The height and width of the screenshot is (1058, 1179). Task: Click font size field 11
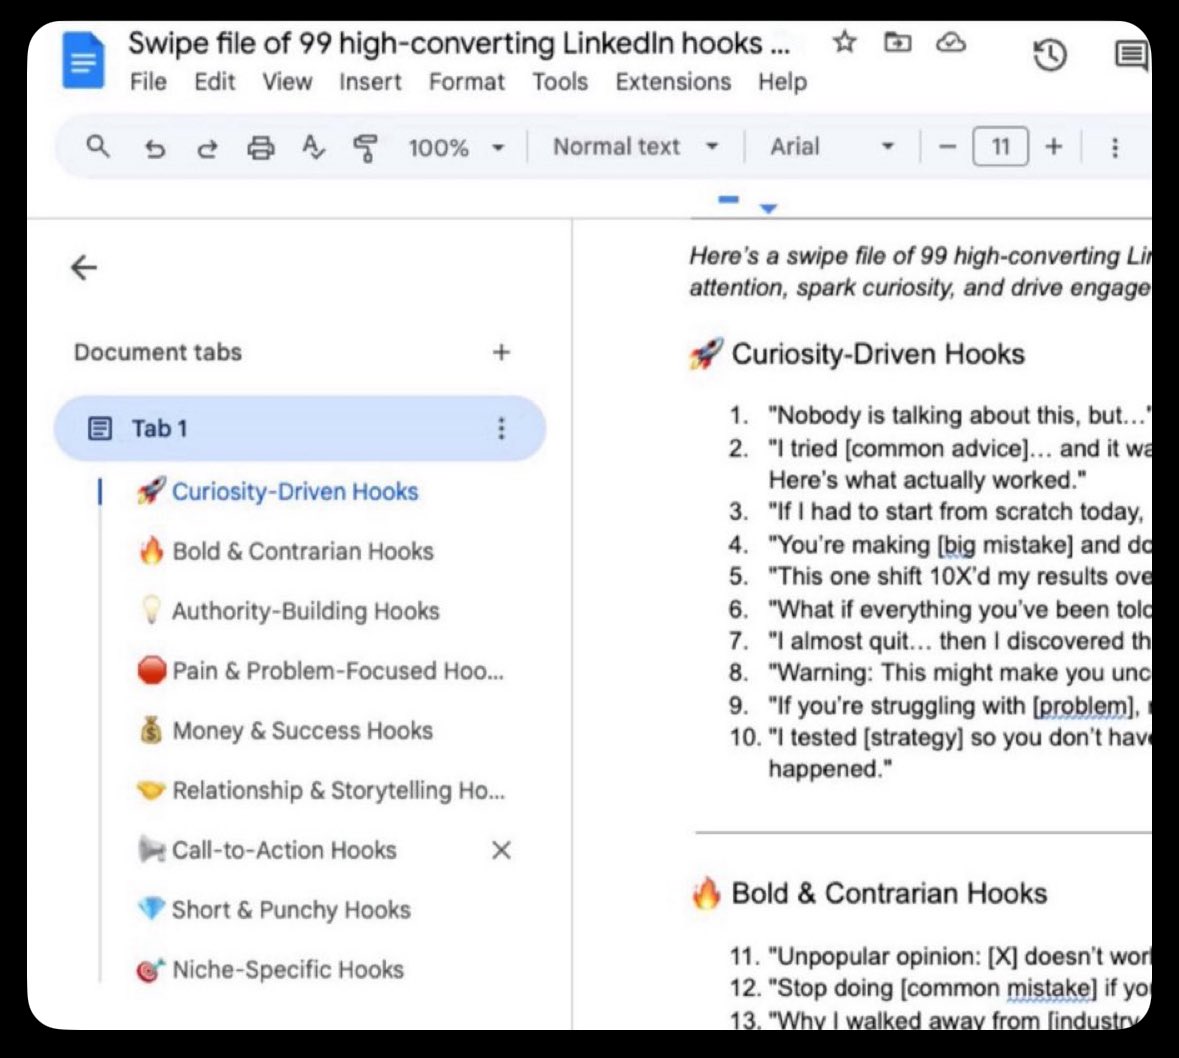pyautogui.click(x=1000, y=147)
